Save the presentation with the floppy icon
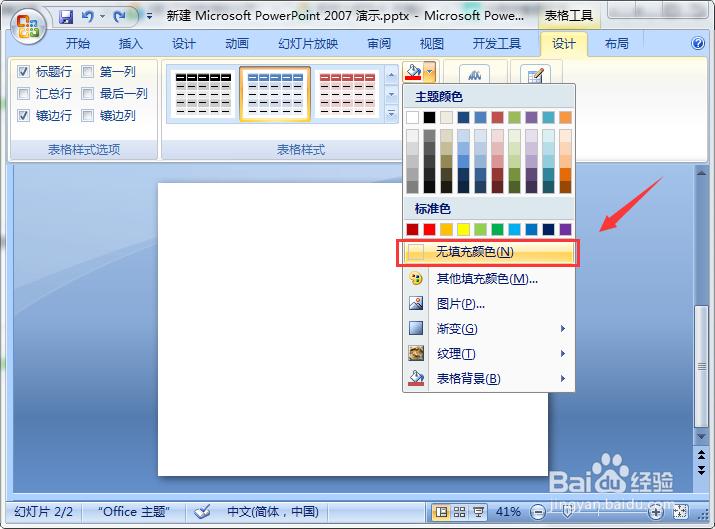The width and height of the screenshot is (715, 529). click(66, 17)
